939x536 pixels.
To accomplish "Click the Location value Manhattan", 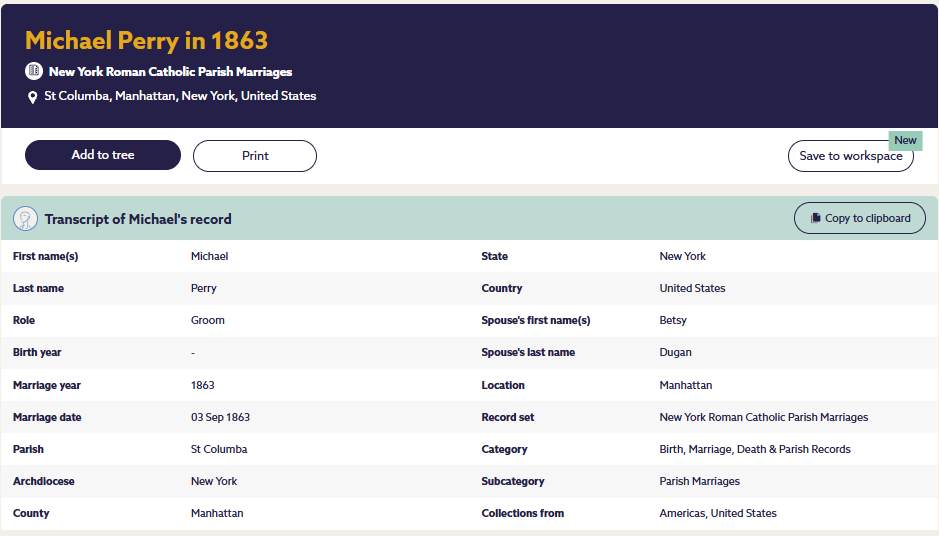I will tap(686, 385).
